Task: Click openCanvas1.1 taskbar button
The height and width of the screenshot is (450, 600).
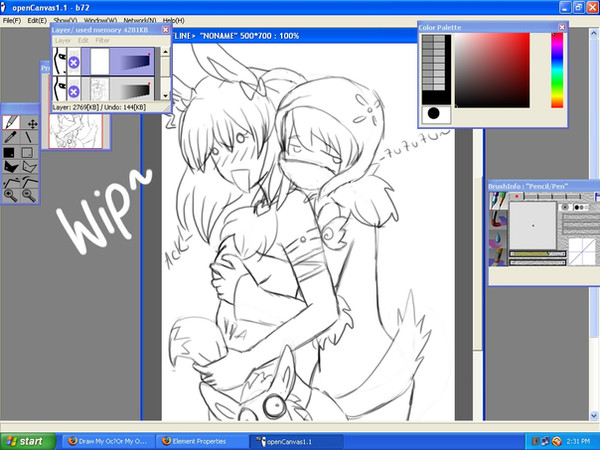Action: (x=296, y=441)
